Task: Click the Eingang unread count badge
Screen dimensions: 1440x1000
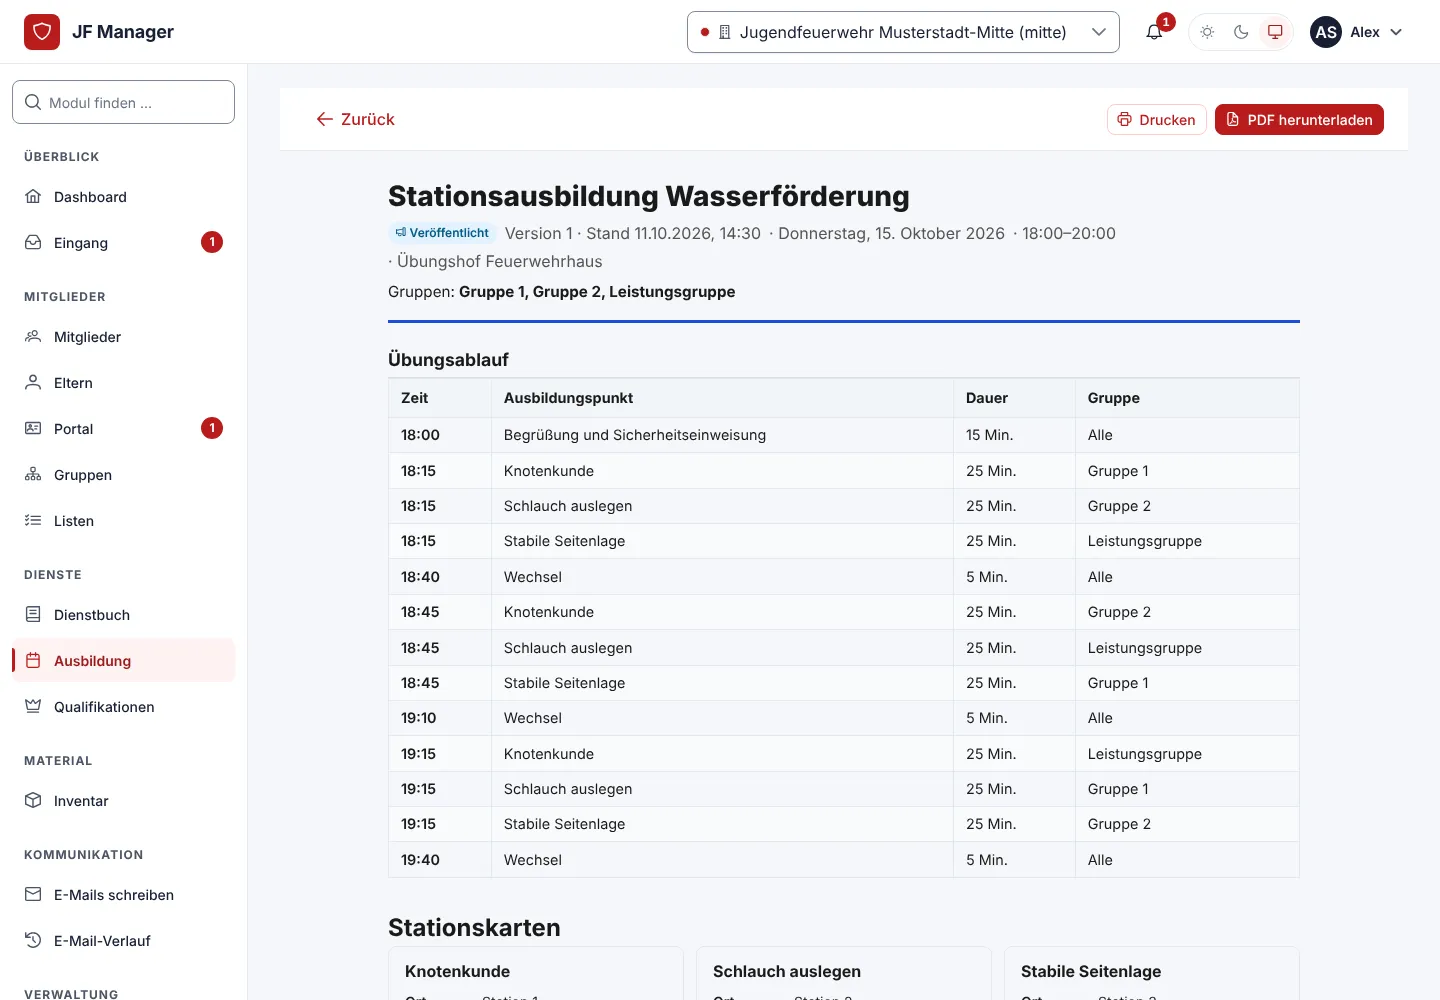Action: 212,242
